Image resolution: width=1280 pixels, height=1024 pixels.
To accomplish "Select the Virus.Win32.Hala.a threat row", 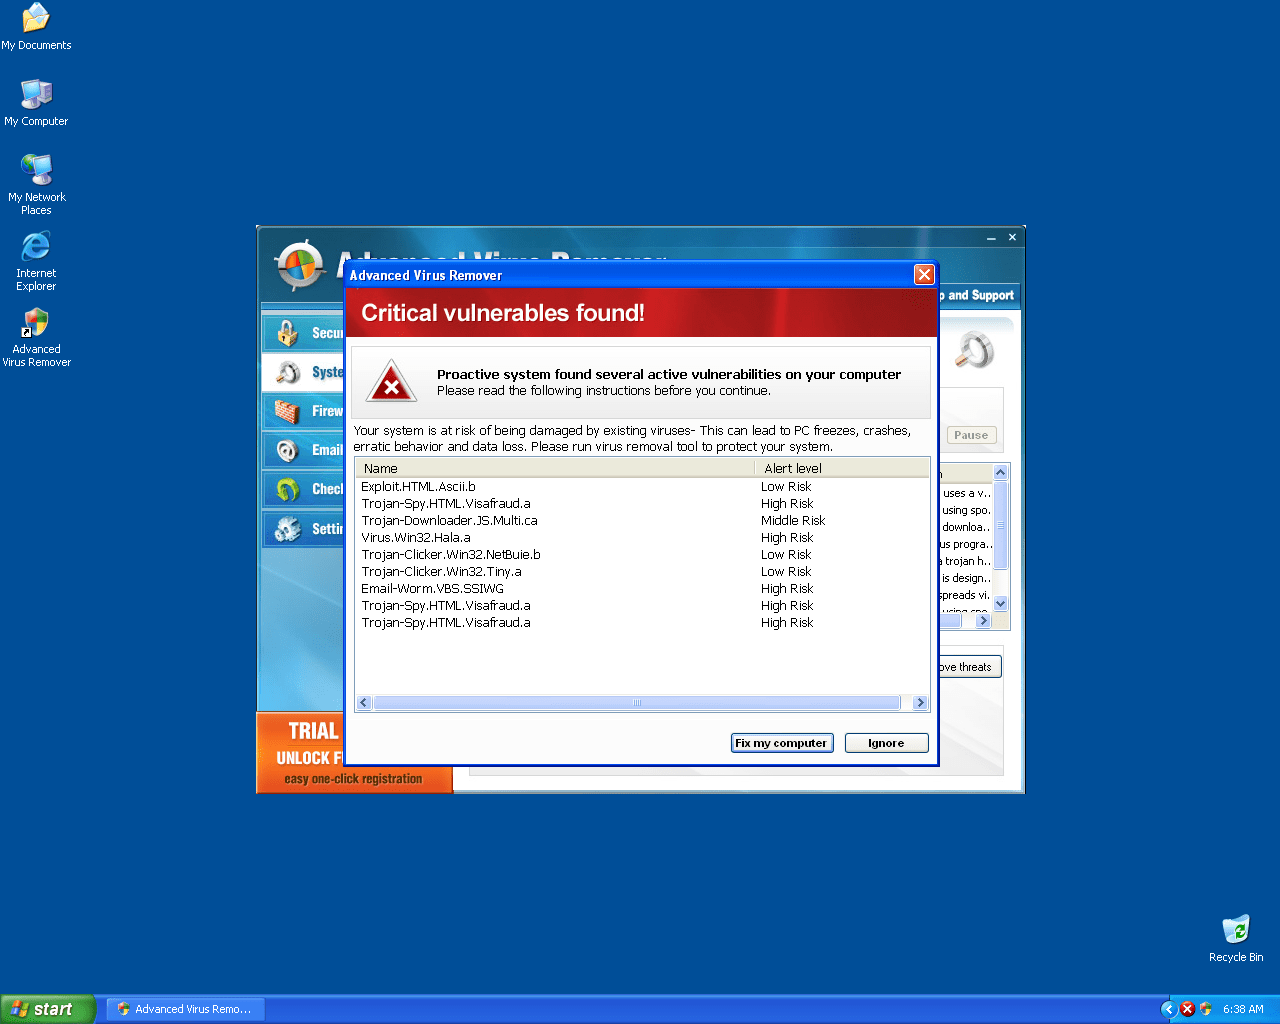I will (416, 538).
